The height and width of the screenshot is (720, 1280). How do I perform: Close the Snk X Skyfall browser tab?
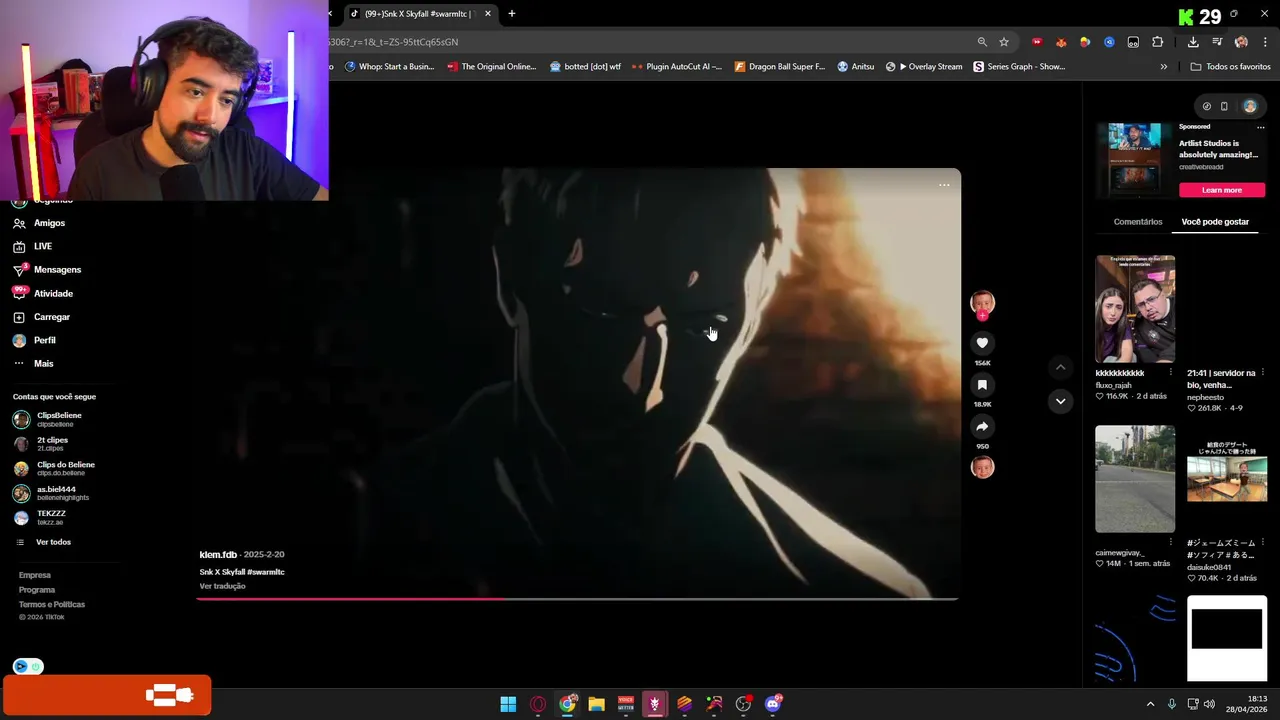tap(488, 14)
